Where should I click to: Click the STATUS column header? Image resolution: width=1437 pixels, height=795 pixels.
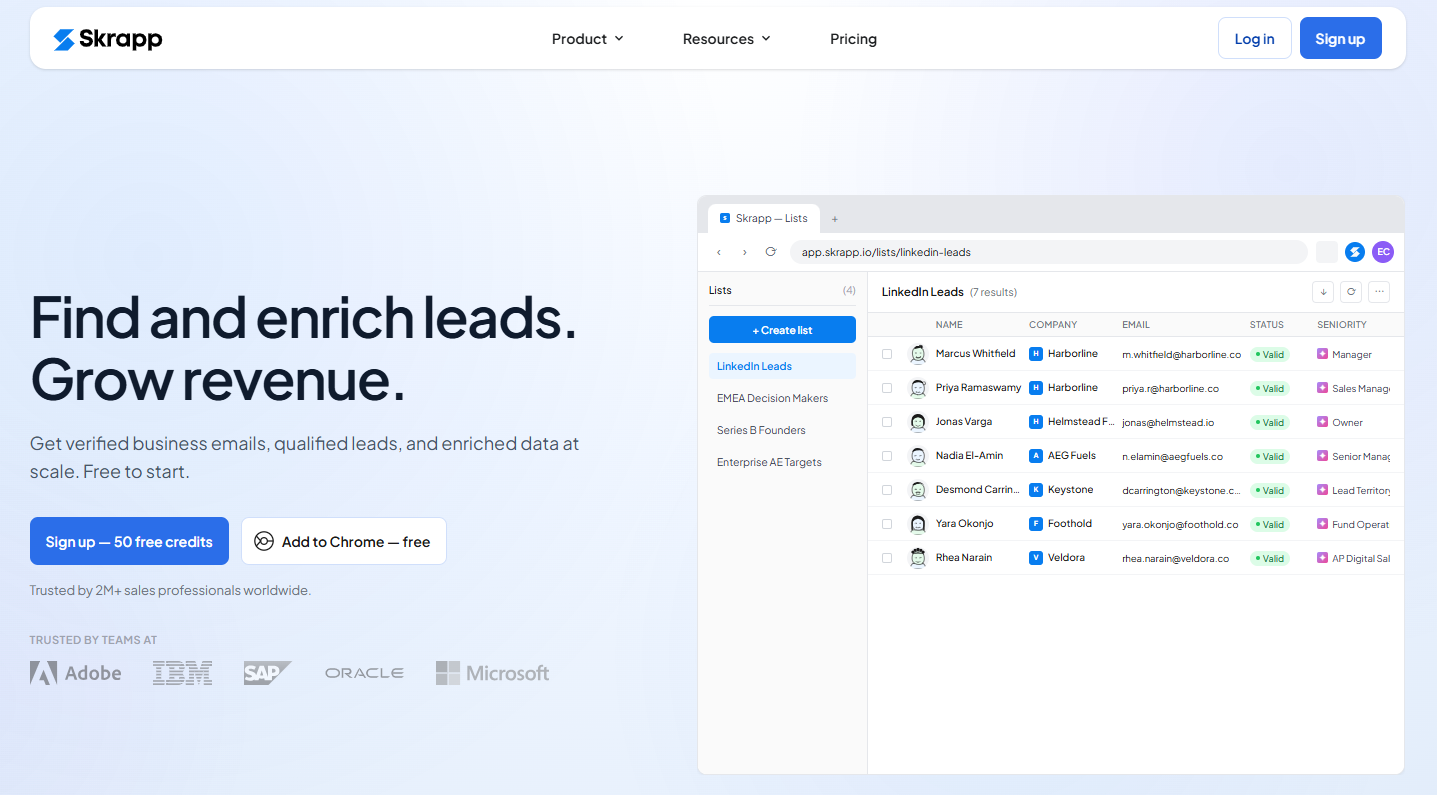1267,325
